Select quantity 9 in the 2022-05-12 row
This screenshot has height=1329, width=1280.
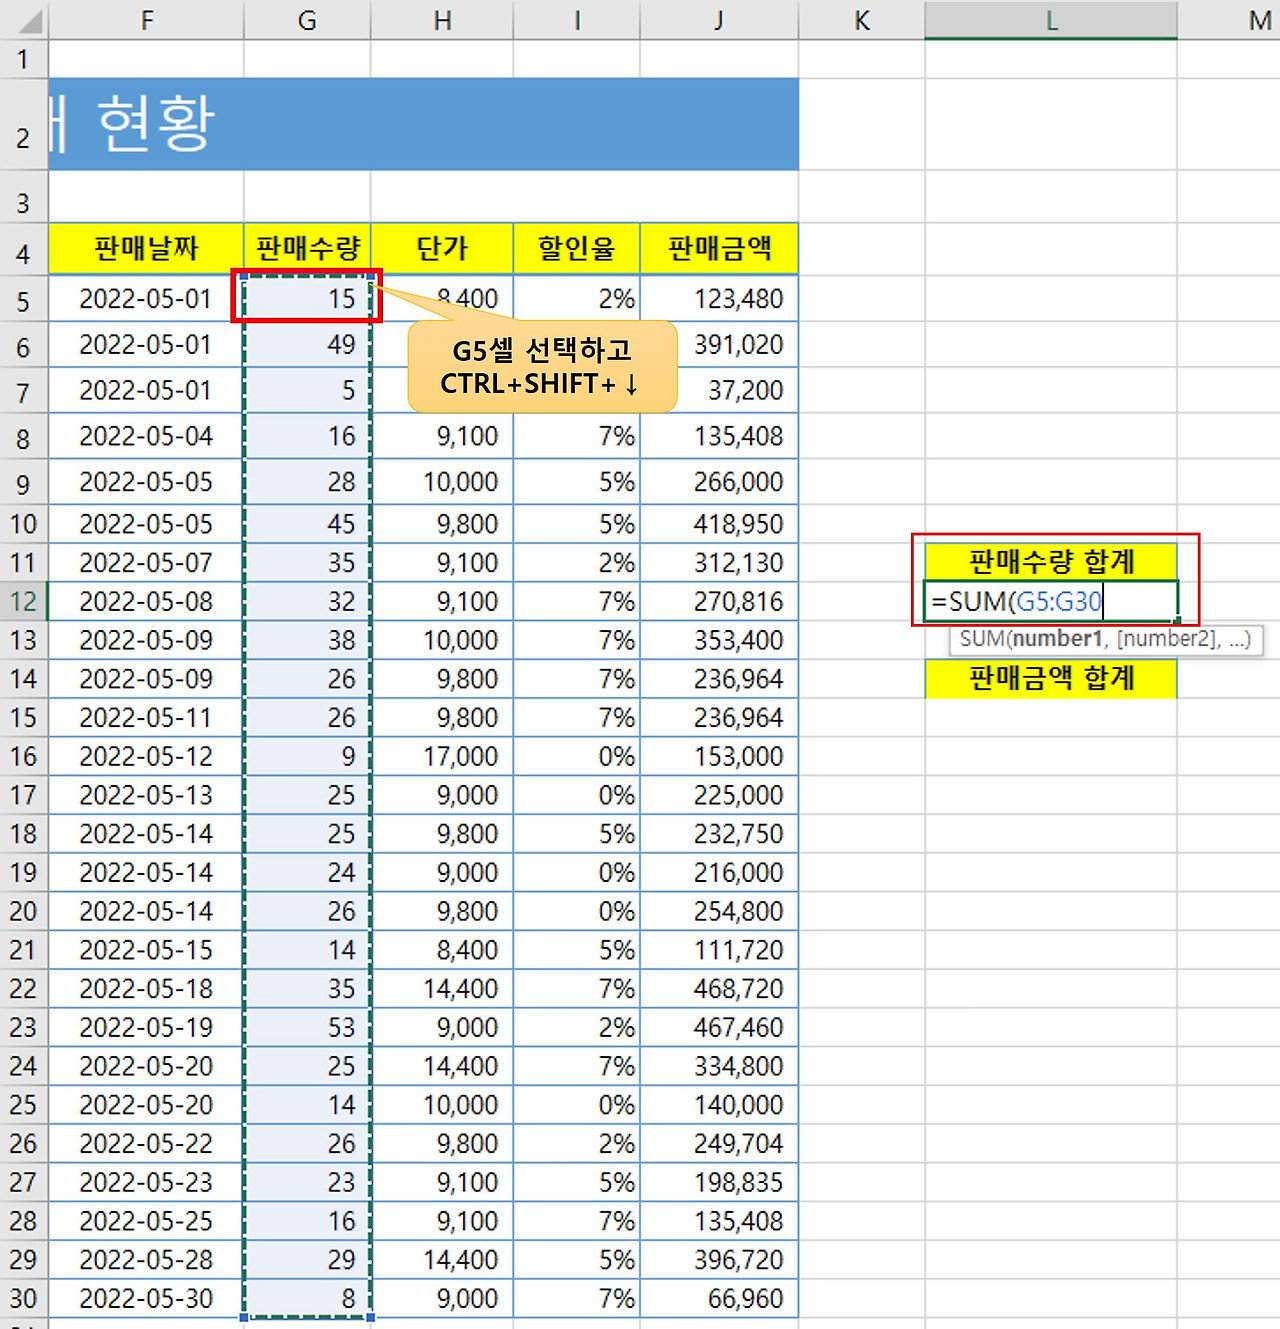coord(307,756)
